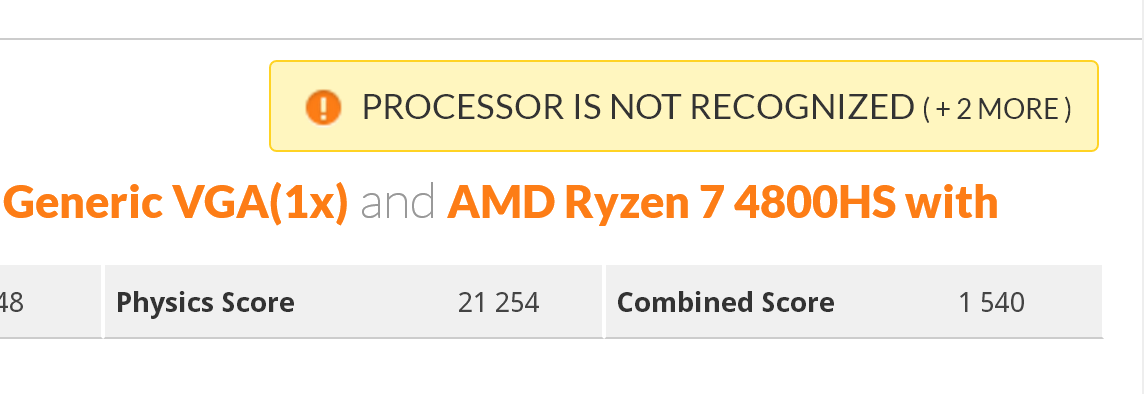Click the yellow warning banner's empty right edge
Screen dimensions: 1144x394
coord(1086,107)
